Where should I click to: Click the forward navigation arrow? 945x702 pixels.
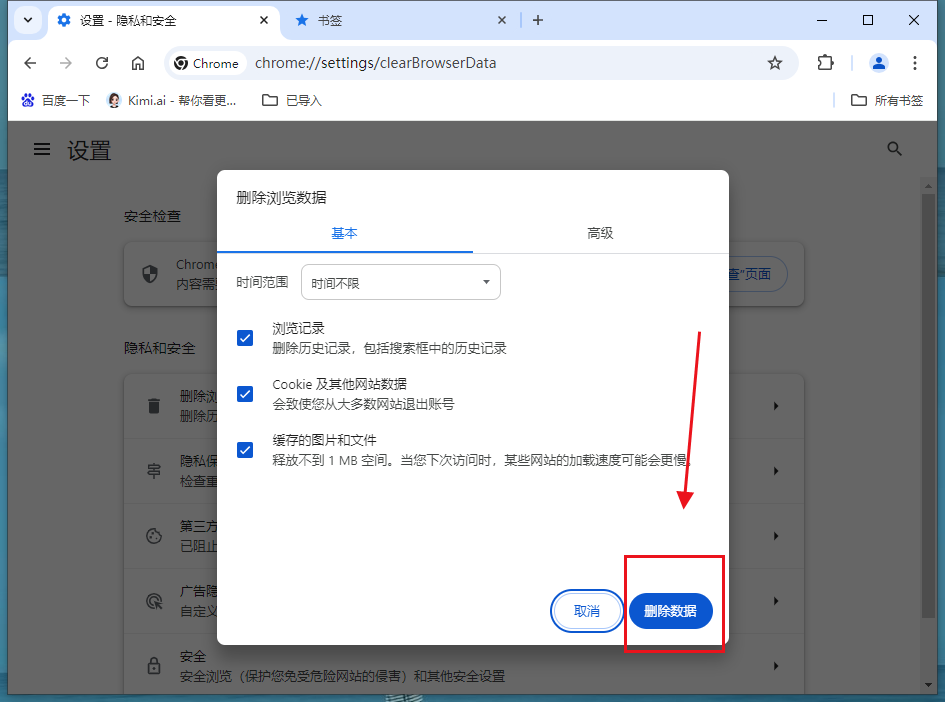coord(66,63)
